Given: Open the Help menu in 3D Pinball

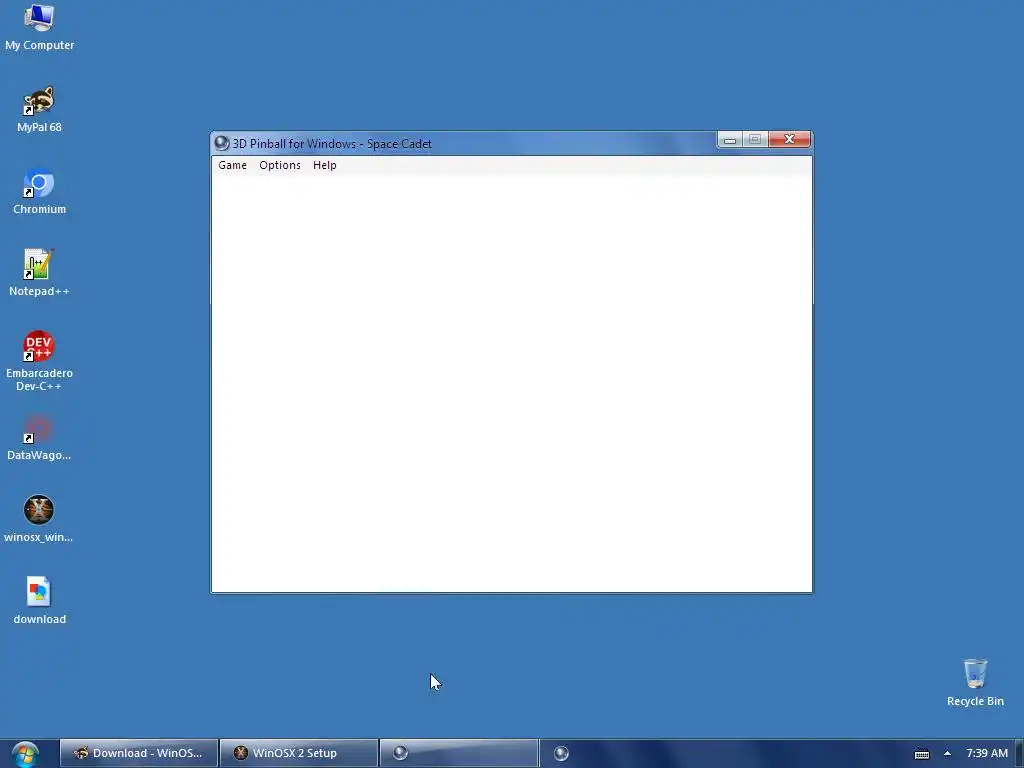Looking at the screenshot, I should point(325,165).
